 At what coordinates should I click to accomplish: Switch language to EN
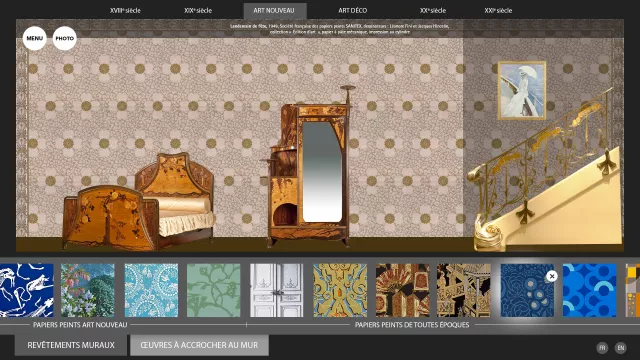click(621, 348)
